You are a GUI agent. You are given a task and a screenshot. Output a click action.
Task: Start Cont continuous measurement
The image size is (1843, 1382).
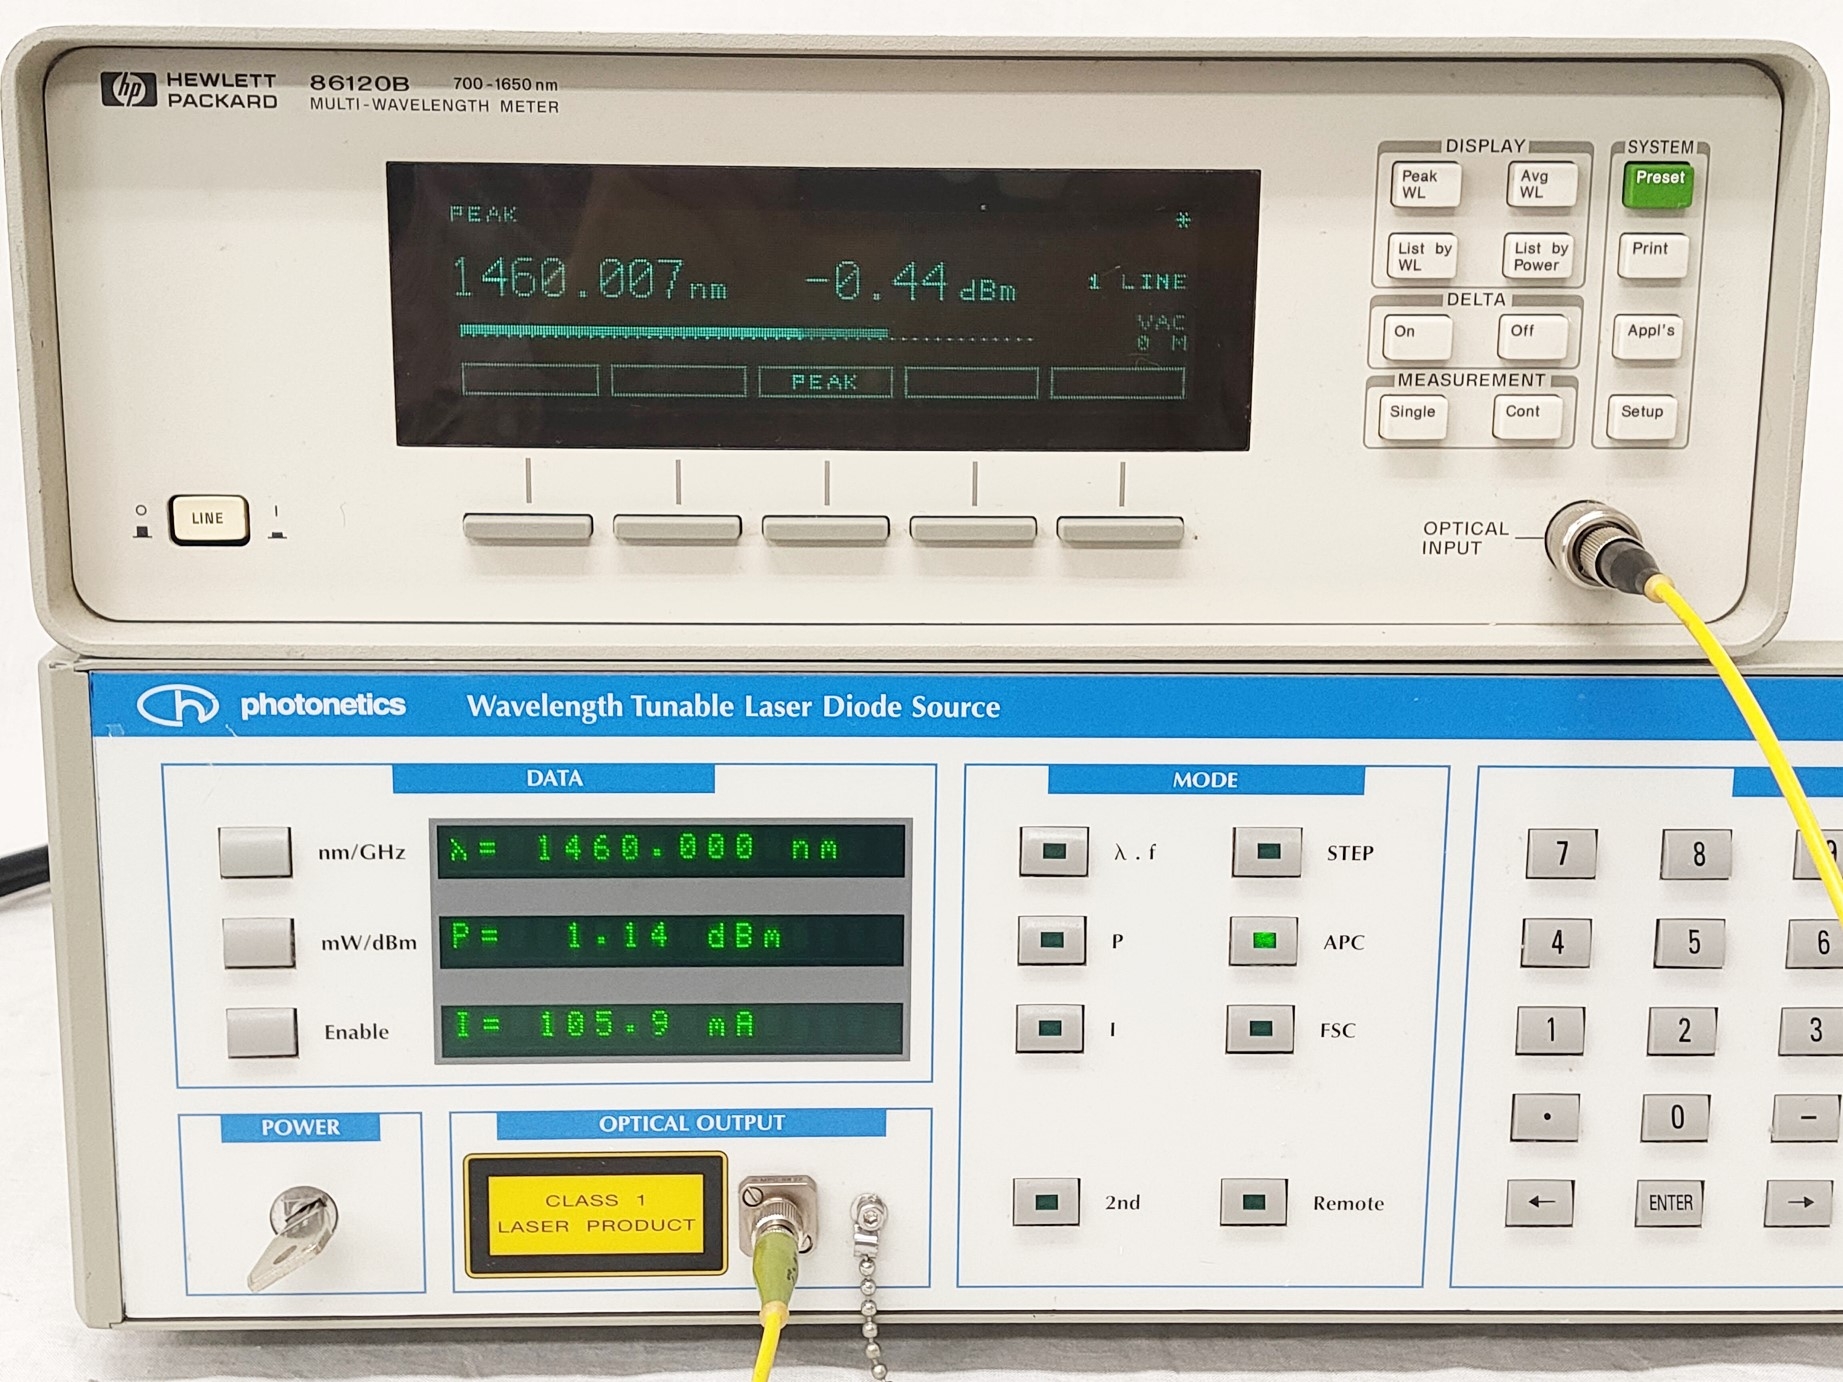tap(1527, 415)
